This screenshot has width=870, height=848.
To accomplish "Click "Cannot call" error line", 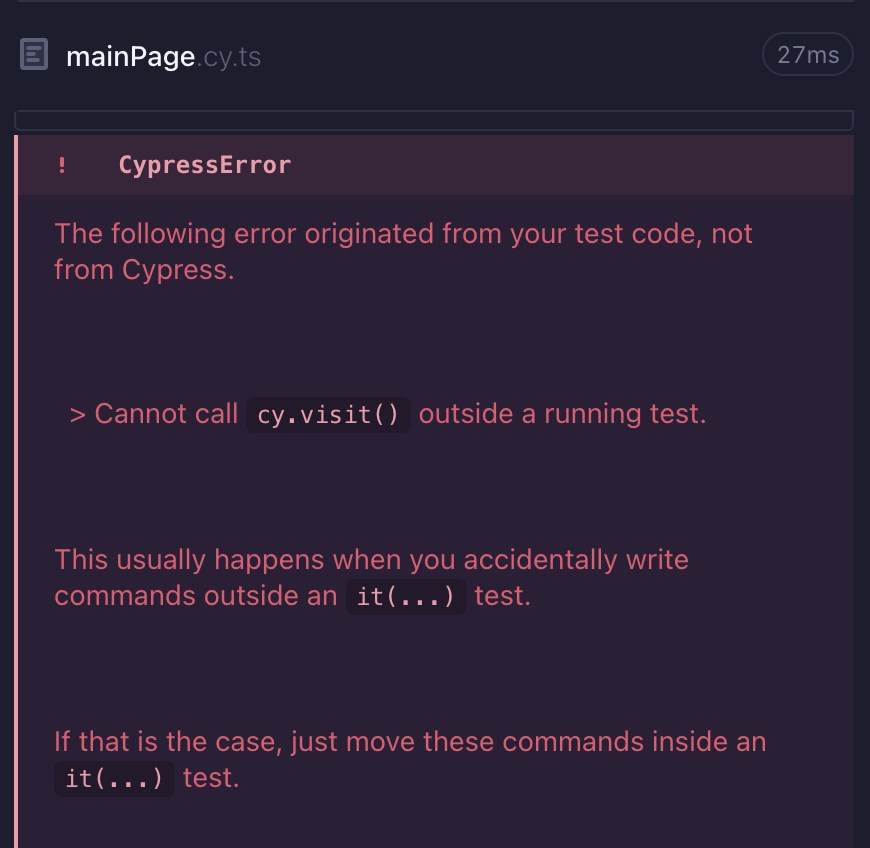I will [x=388, y=414].
